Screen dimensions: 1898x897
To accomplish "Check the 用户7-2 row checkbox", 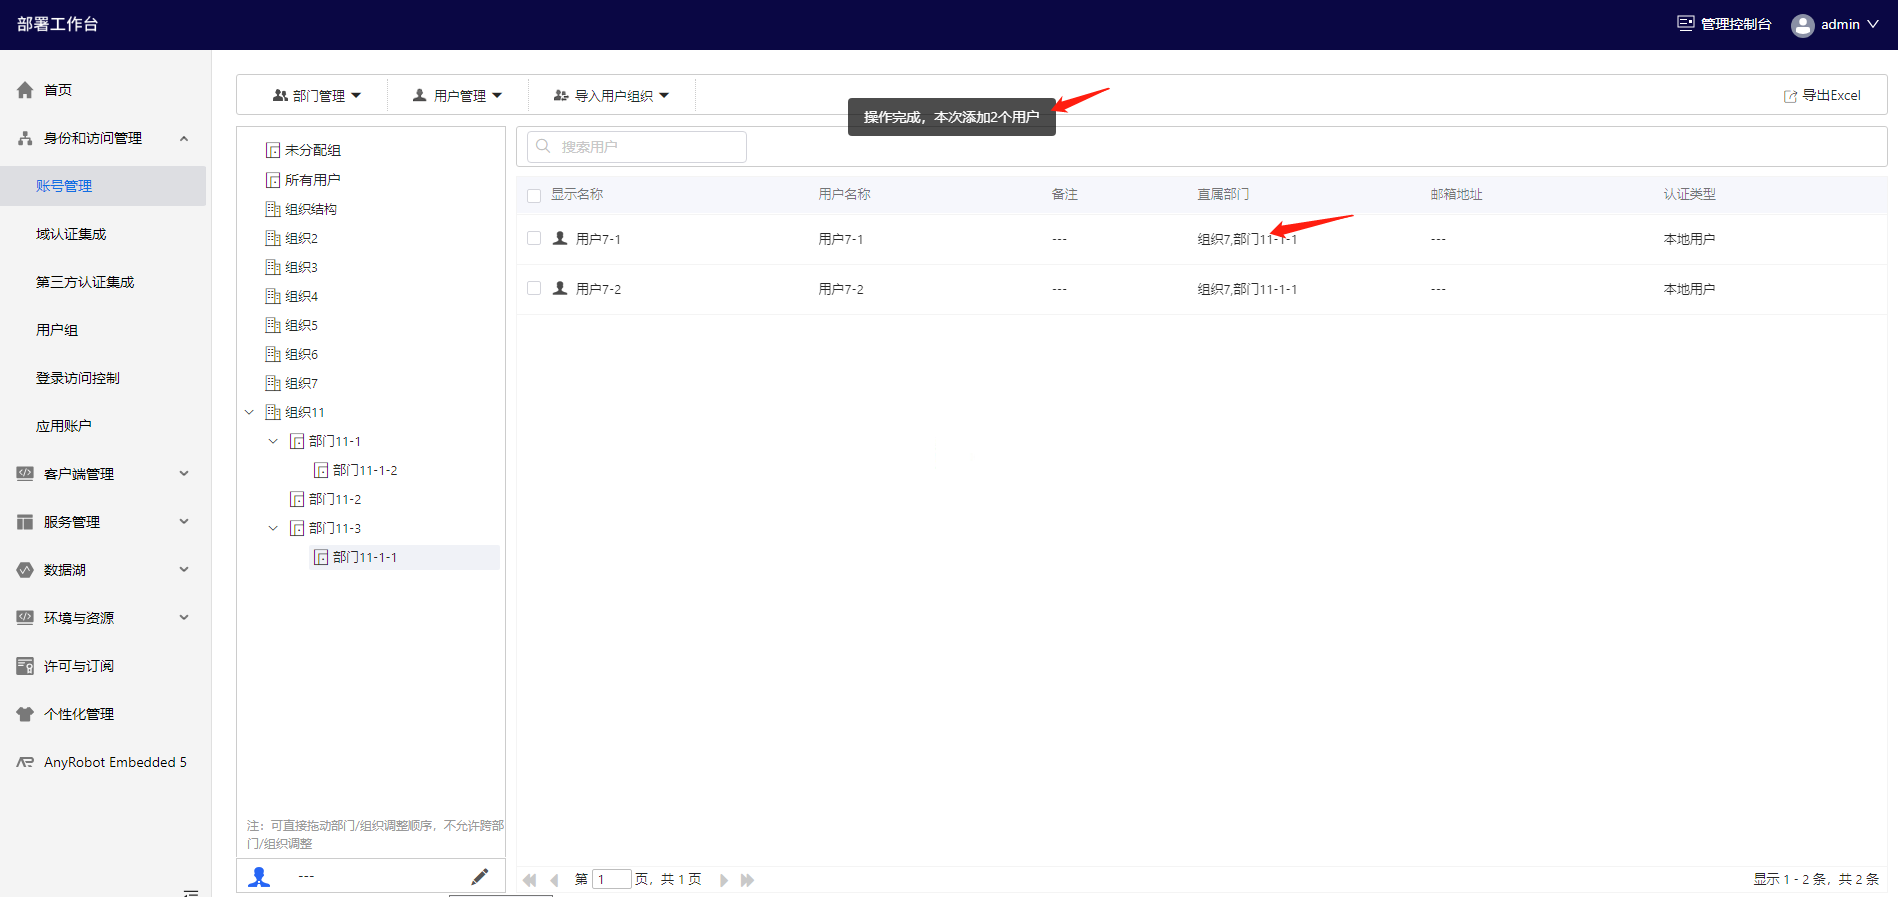I will pos(534,288).
